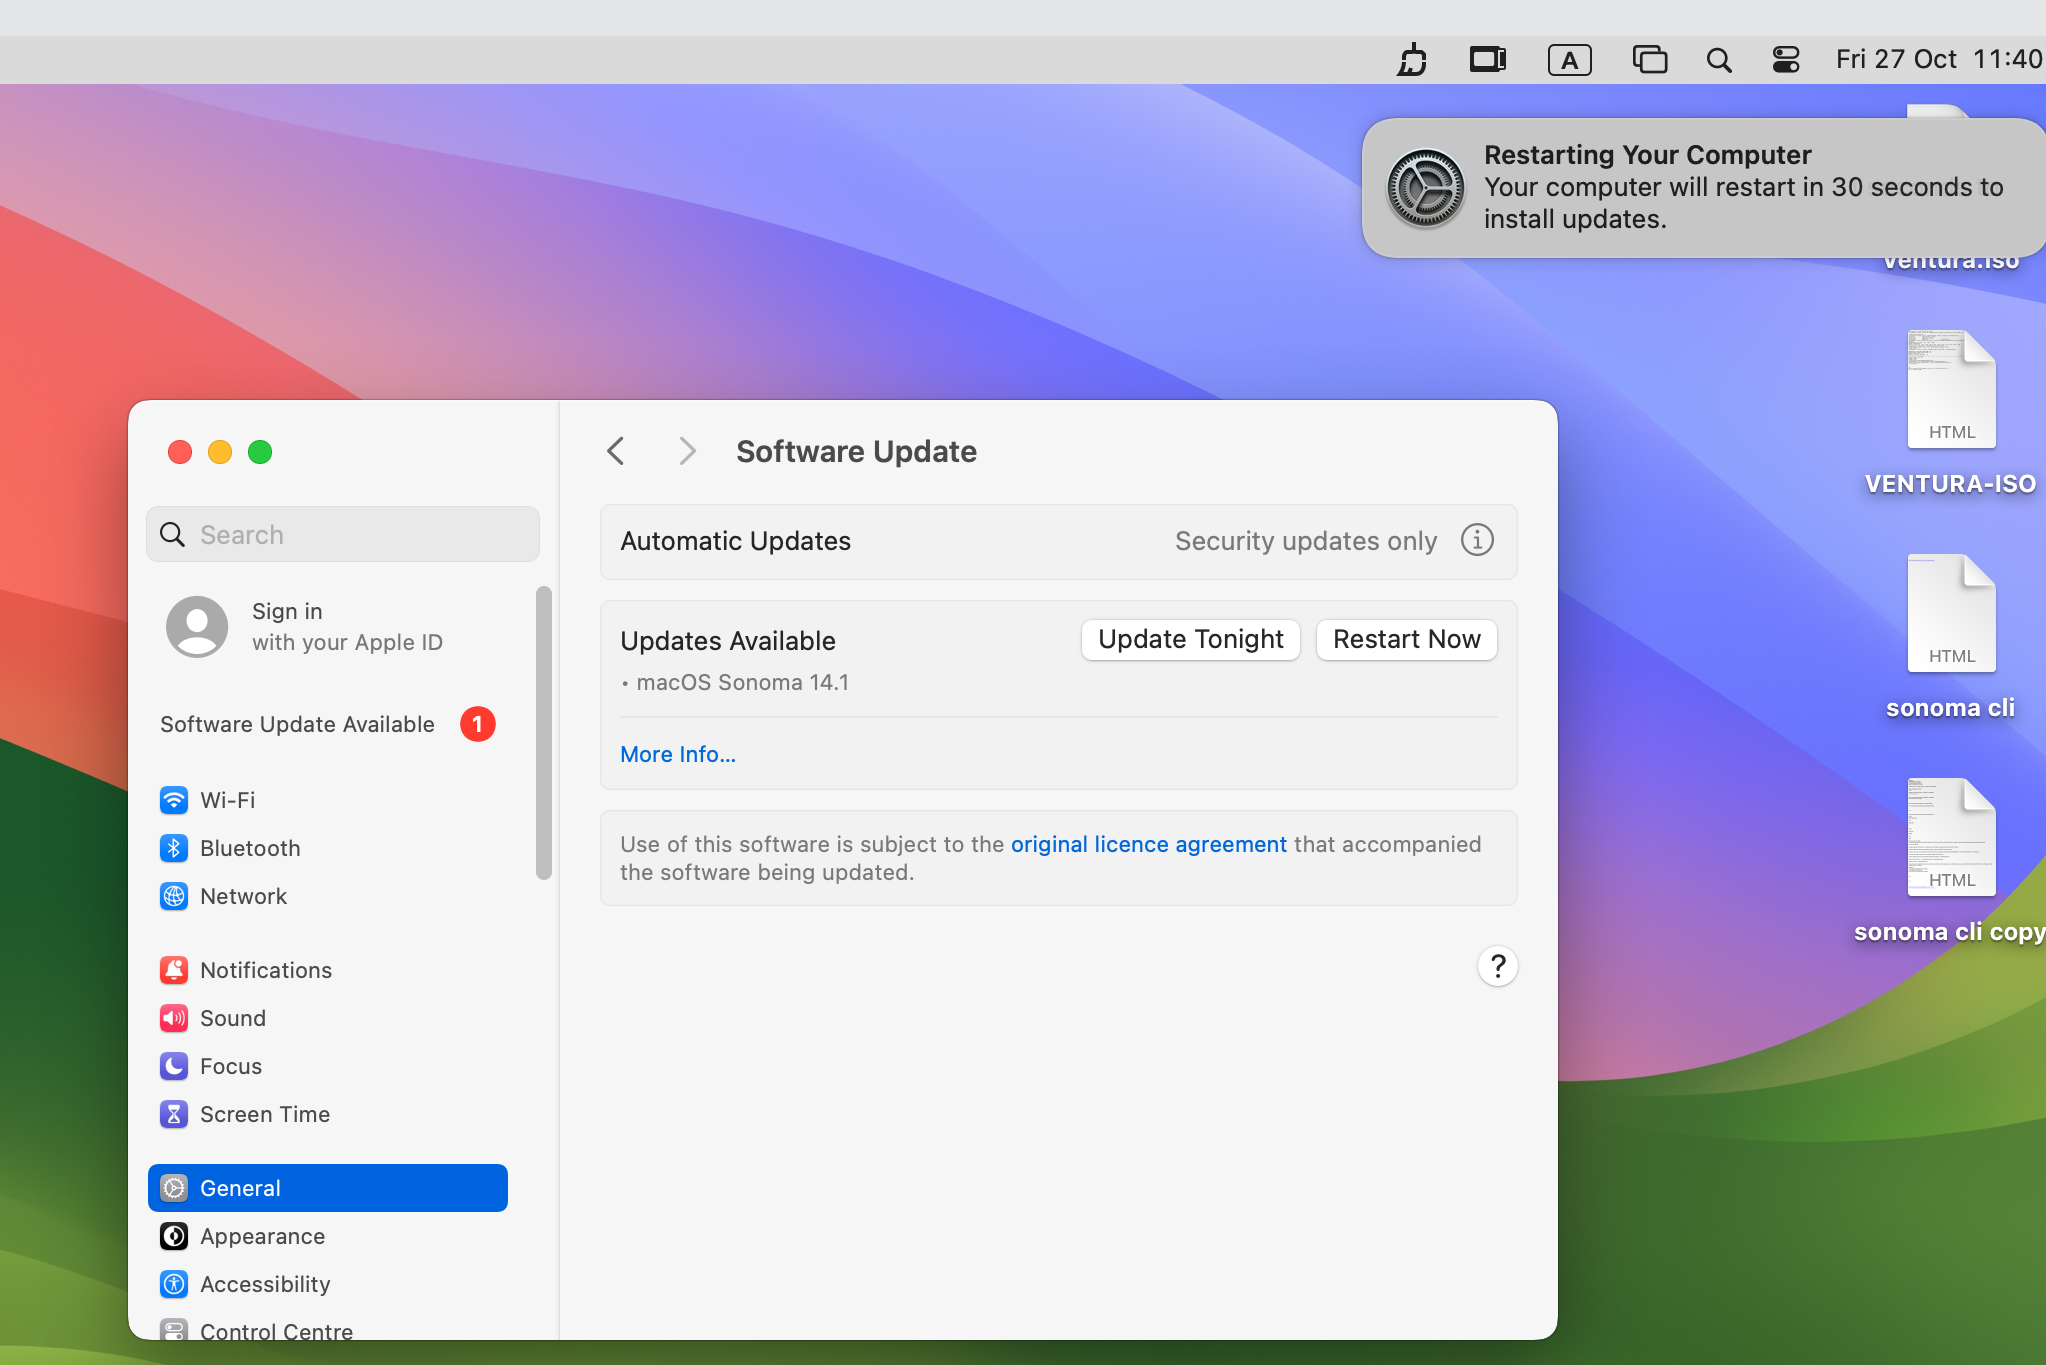Click the Update Tonight button
The width and height of the screenshot is (2046, 1365).
point(1190,640)
